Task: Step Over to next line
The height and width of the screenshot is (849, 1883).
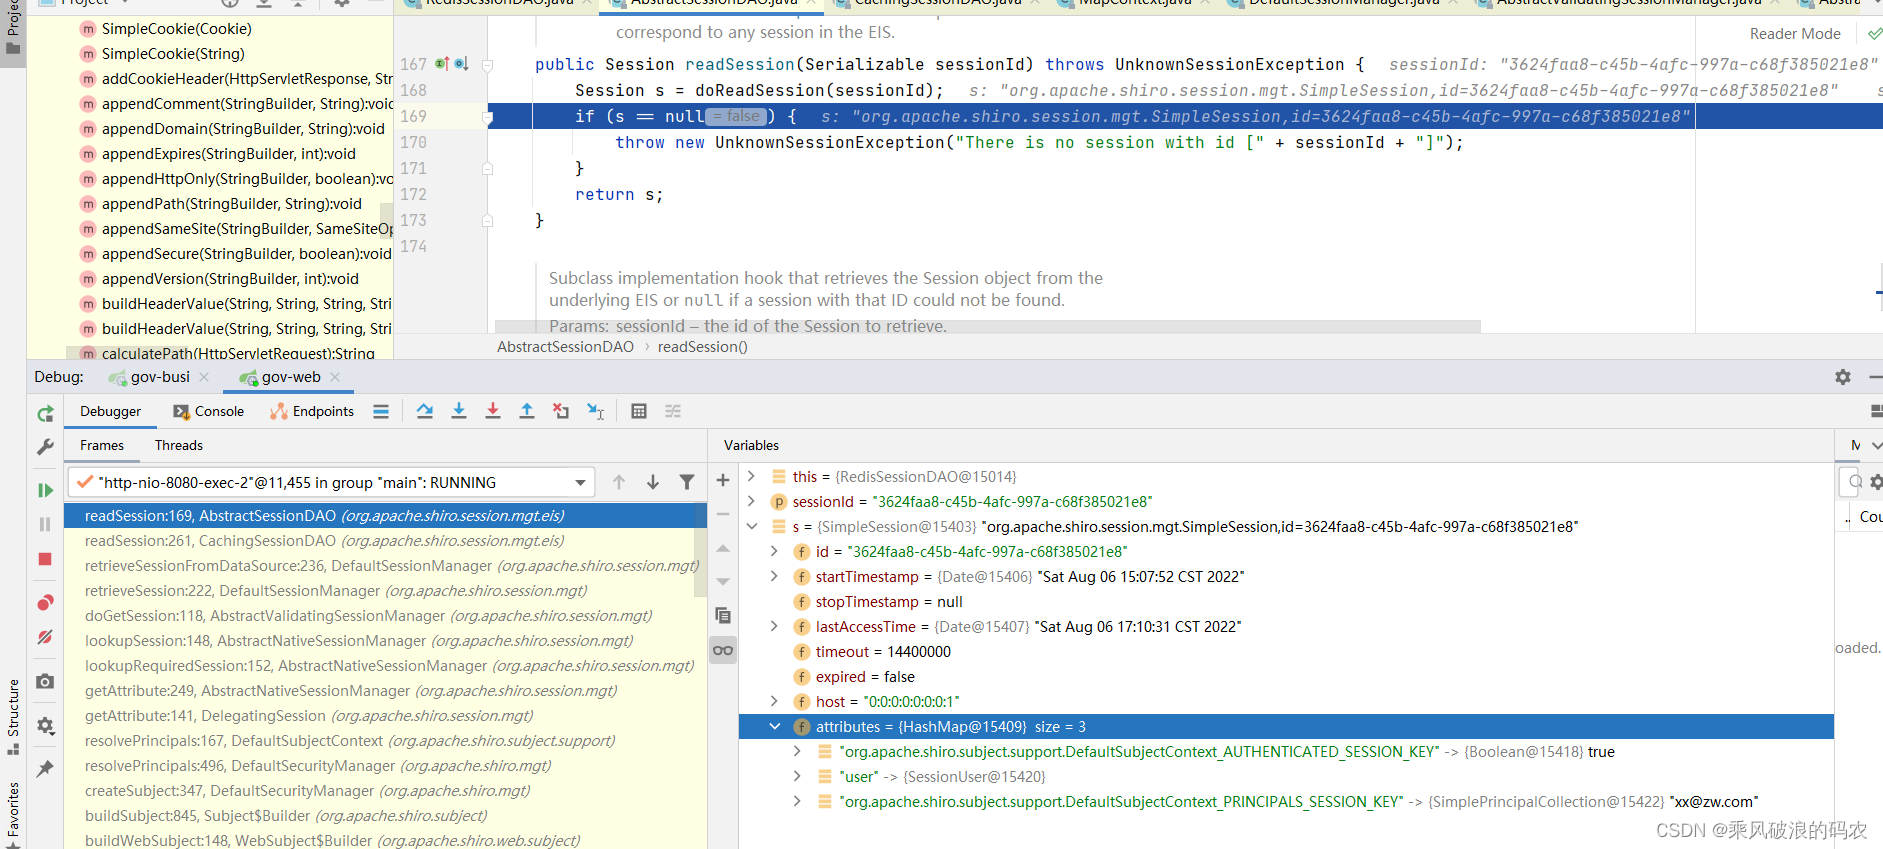Action: click(425, 411)
